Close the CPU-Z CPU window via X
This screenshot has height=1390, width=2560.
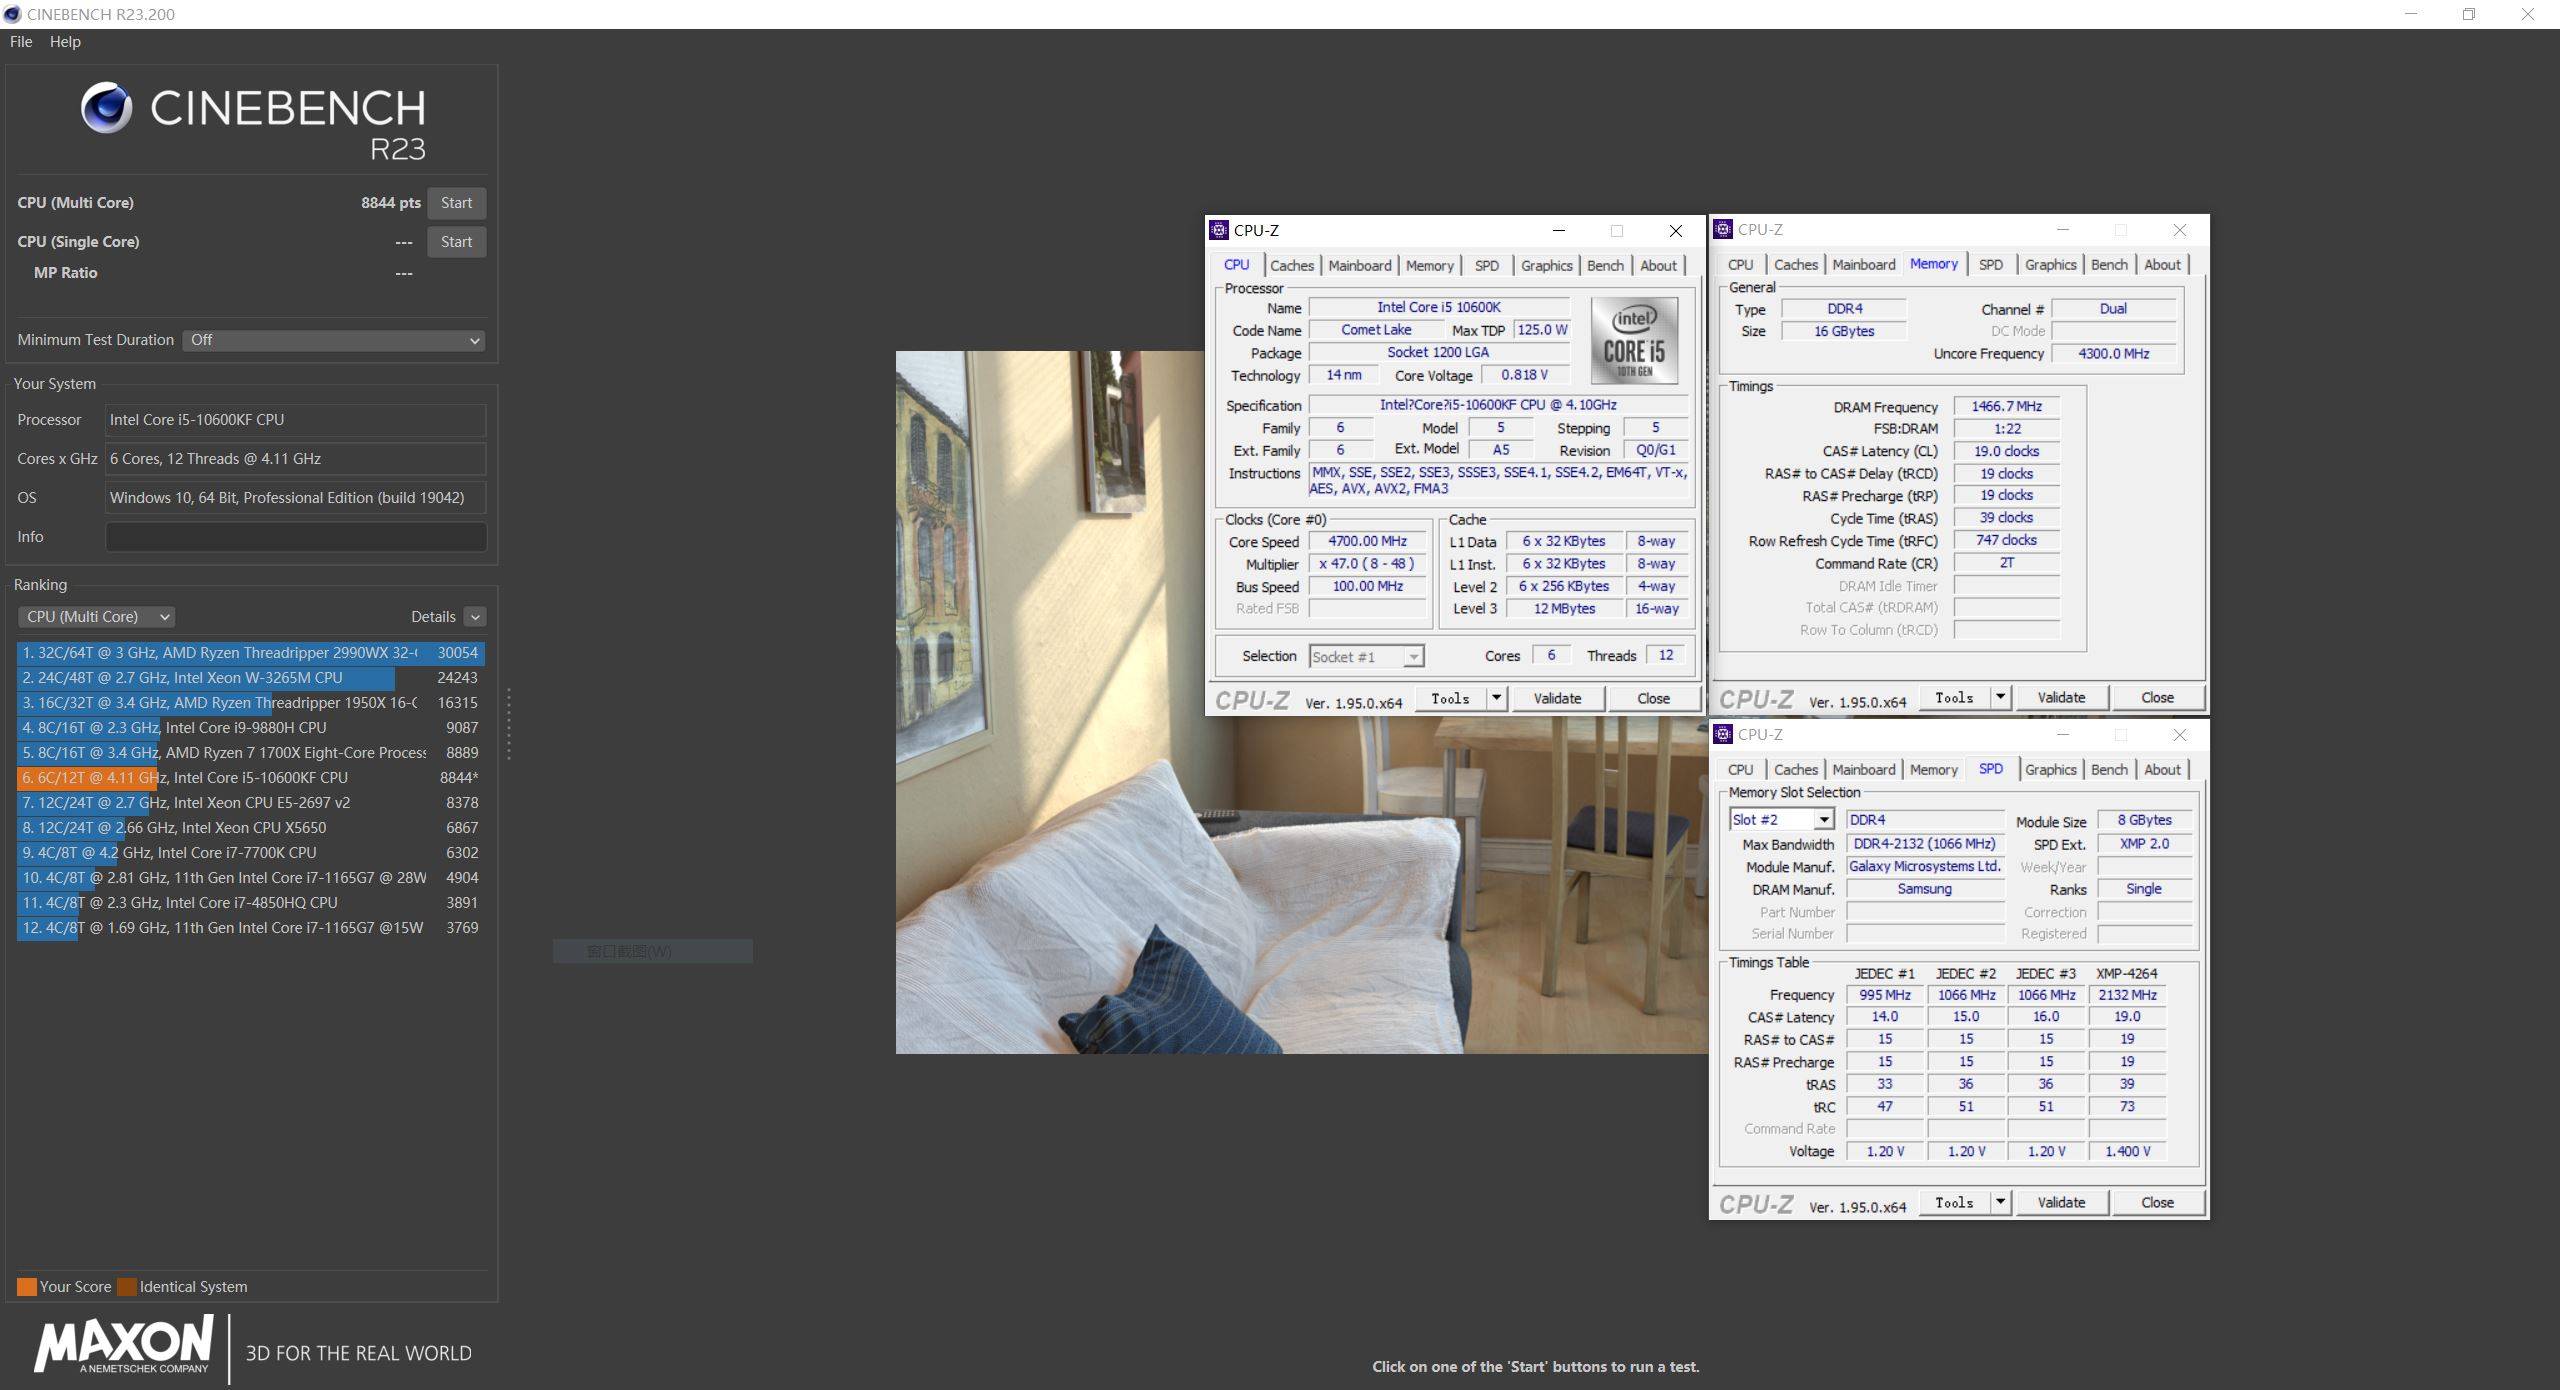(x=1676, y=230)
